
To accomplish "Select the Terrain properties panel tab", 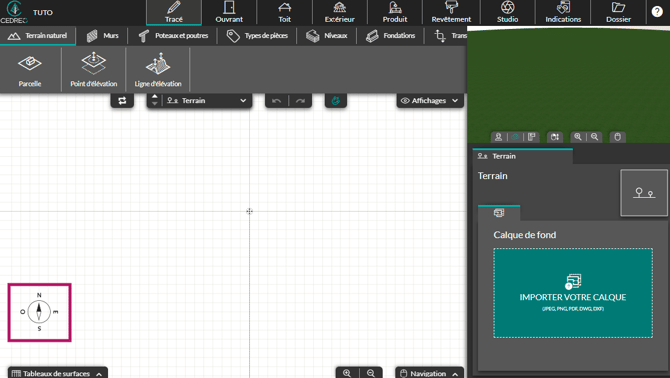I will pyautogui.click(x=523, y=156).
